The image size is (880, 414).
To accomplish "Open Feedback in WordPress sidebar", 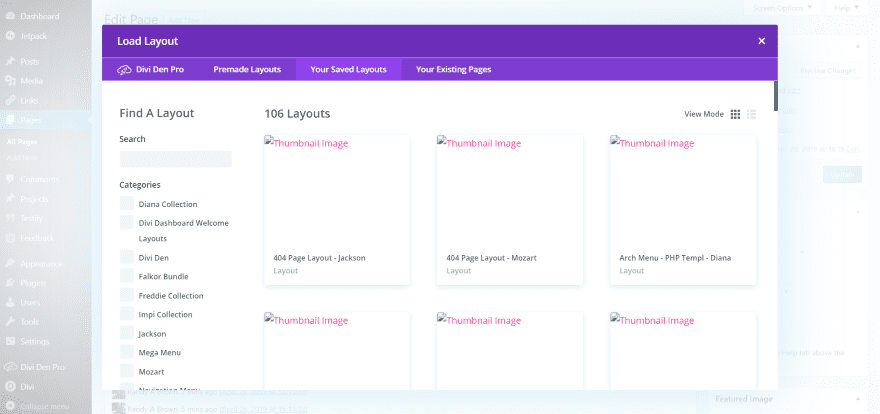I will coord(37,238).
